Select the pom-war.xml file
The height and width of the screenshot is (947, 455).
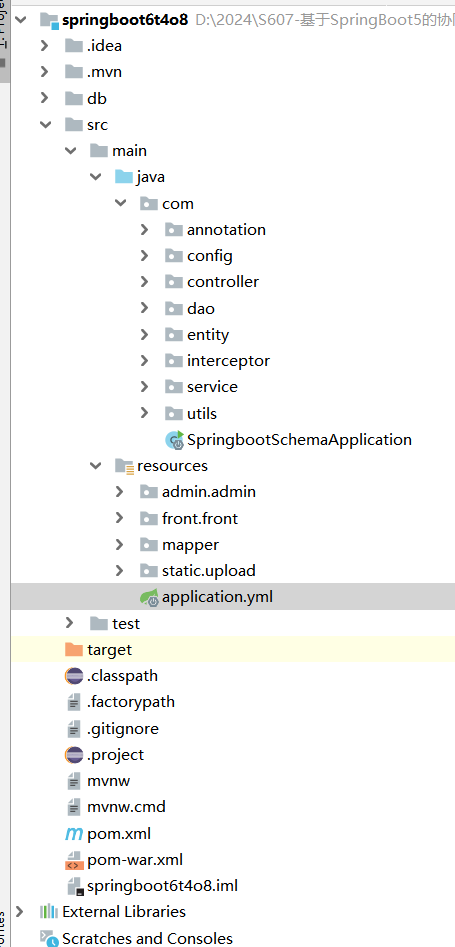[x=135, y=859]
